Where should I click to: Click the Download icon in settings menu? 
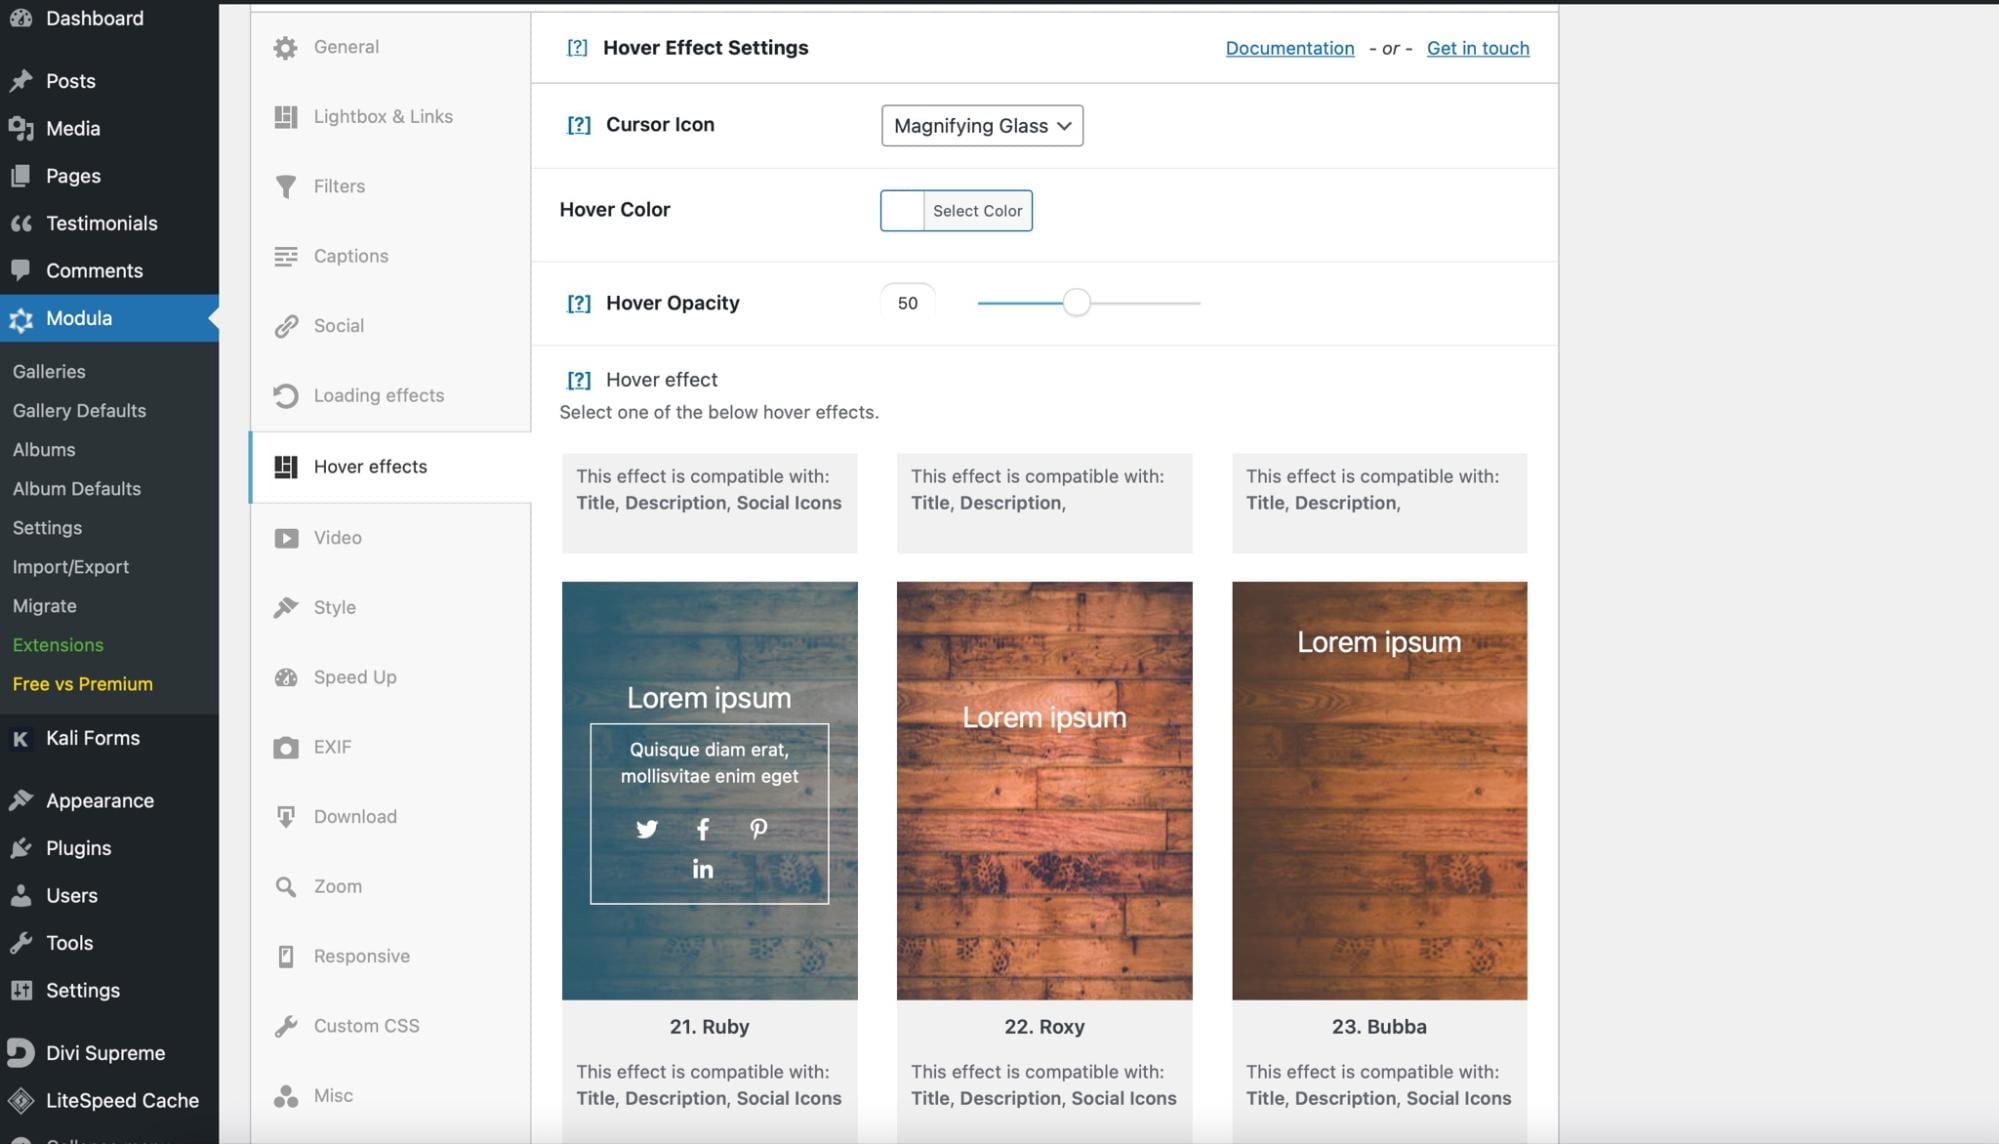pos(285,816)
